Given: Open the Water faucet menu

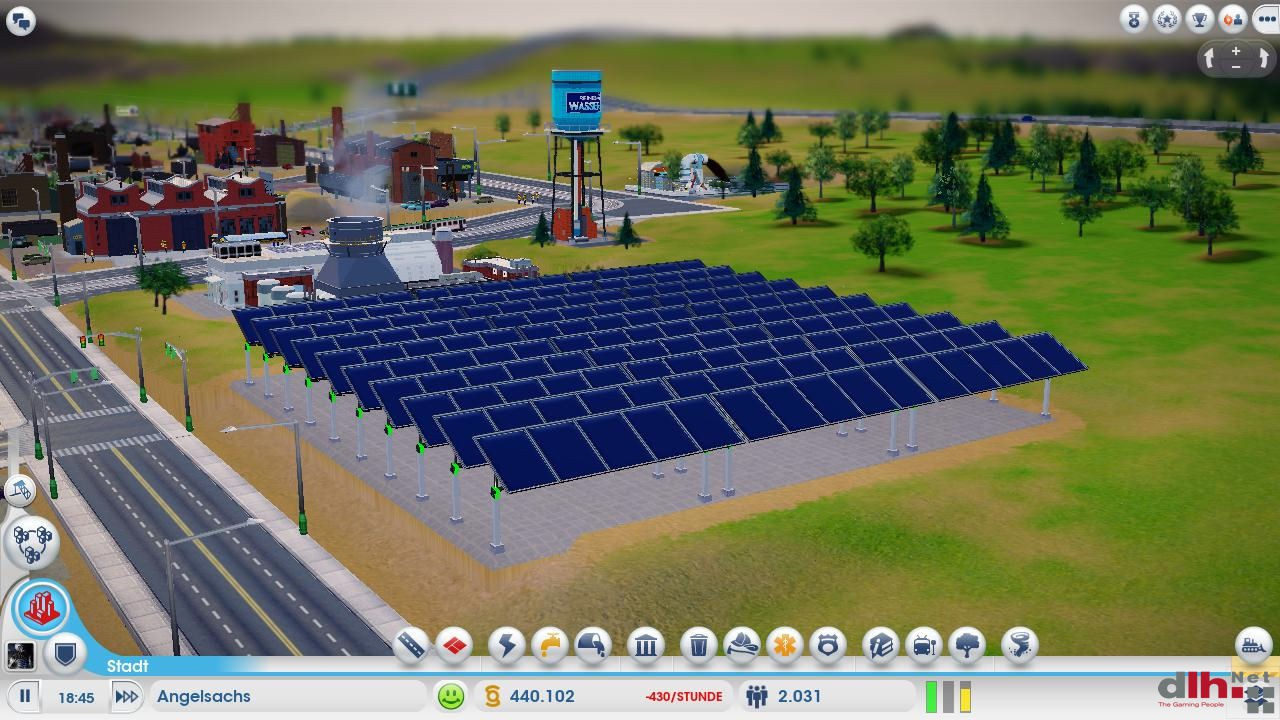Looking at the screenshot, I should pos(550,646).
